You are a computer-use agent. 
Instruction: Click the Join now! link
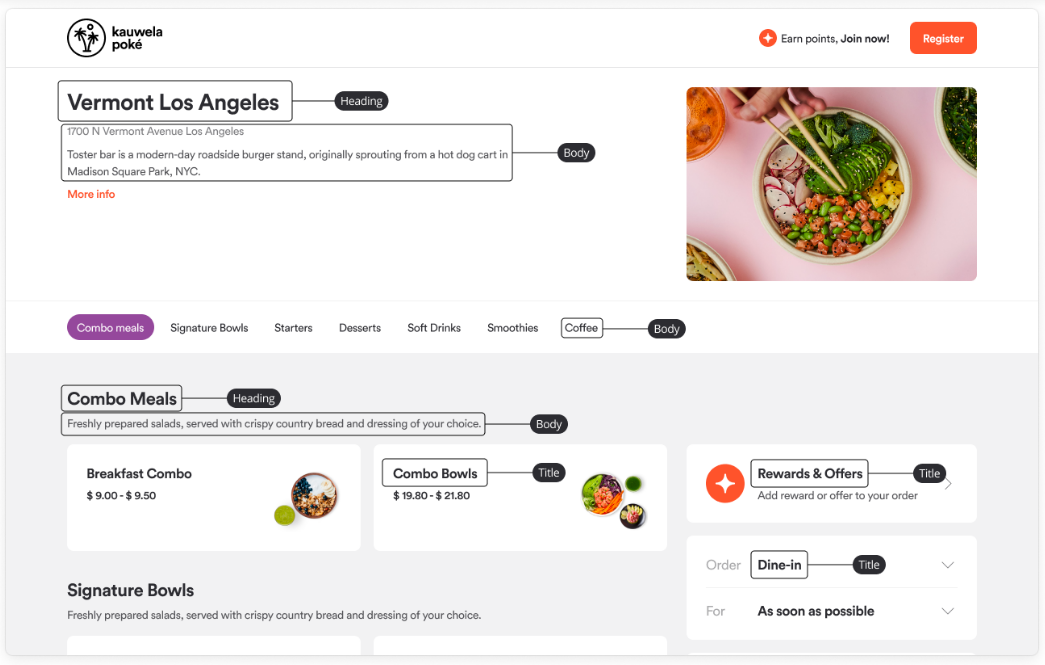[865, 39]
